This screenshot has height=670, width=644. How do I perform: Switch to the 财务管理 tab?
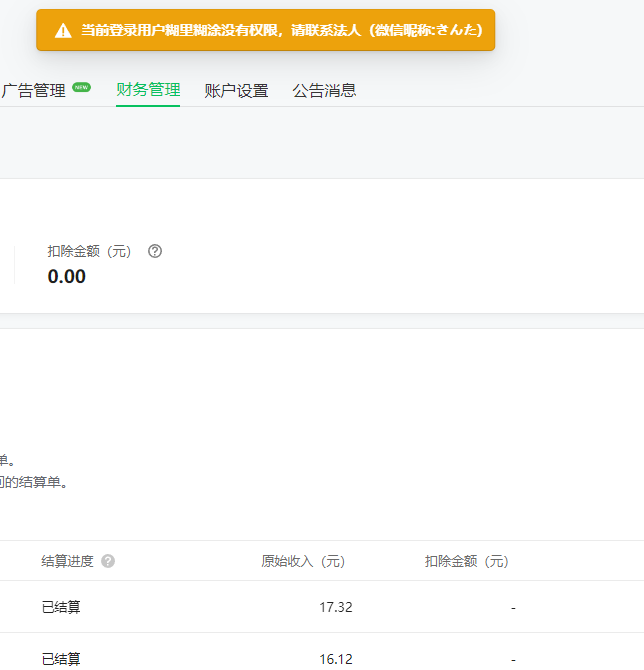point(148,90)
